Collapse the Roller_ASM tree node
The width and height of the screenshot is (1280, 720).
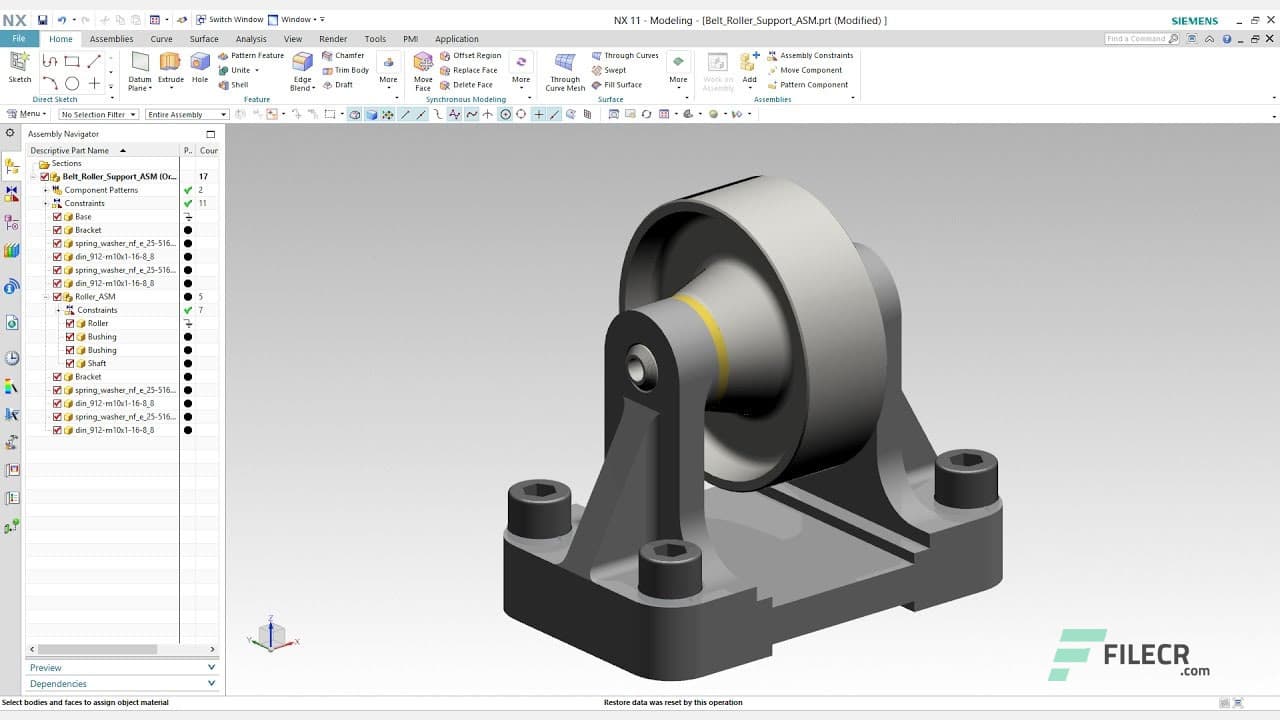[x=45, y=296]
